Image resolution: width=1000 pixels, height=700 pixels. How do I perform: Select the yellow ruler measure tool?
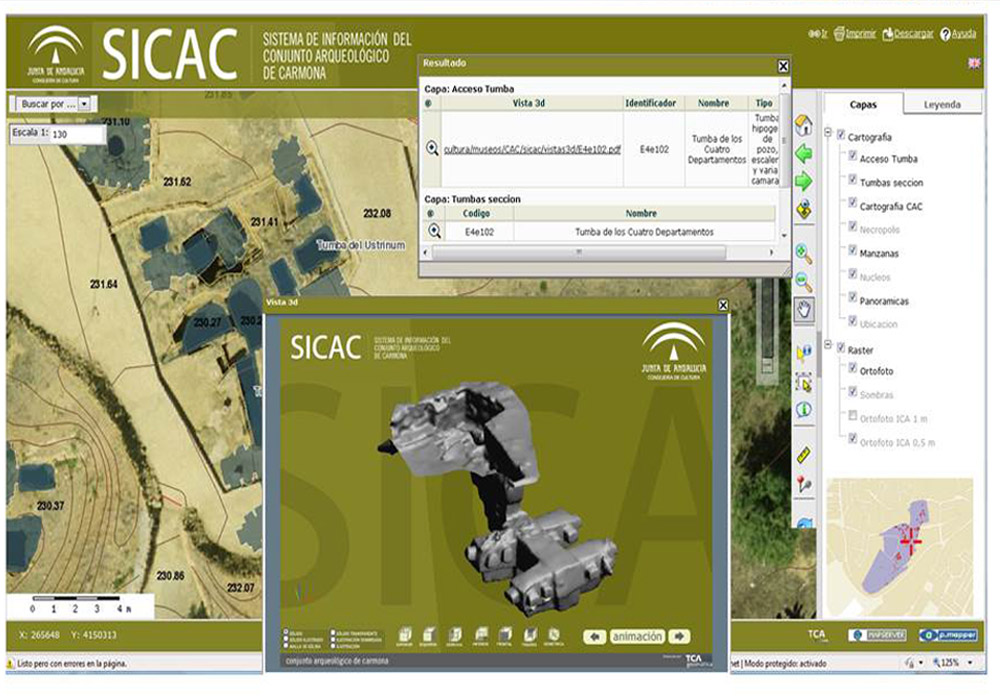click(803, 456)
